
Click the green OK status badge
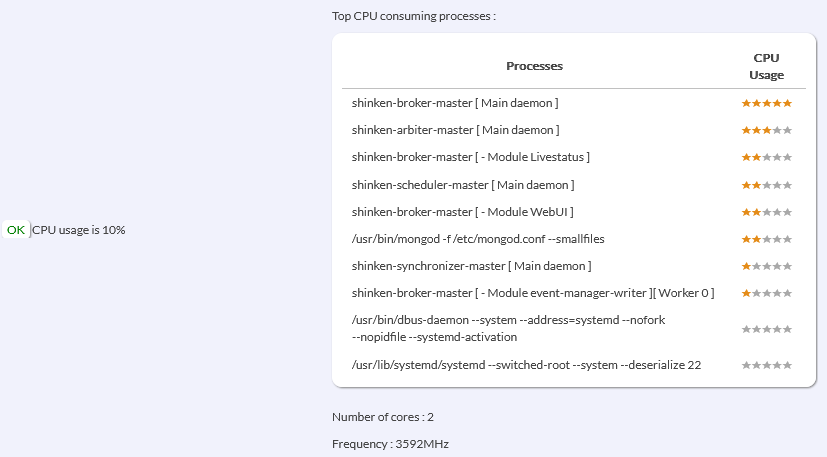(x=16, y=230)
